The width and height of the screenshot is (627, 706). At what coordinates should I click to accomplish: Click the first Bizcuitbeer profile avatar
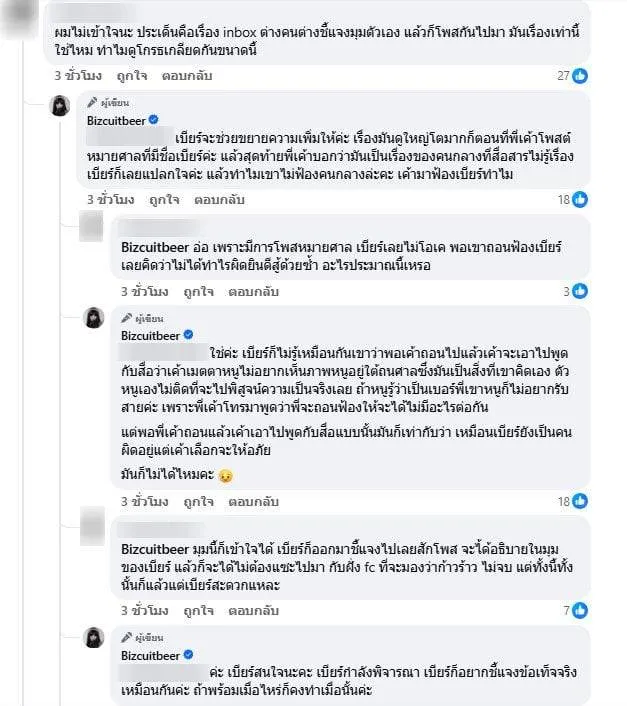click(61, 107)
